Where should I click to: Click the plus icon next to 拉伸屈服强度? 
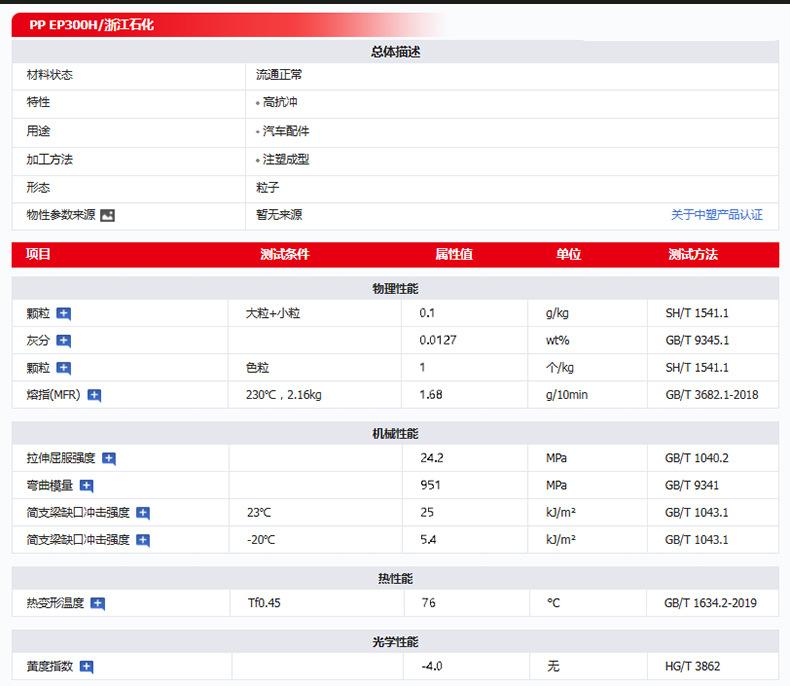coord(109,458)
